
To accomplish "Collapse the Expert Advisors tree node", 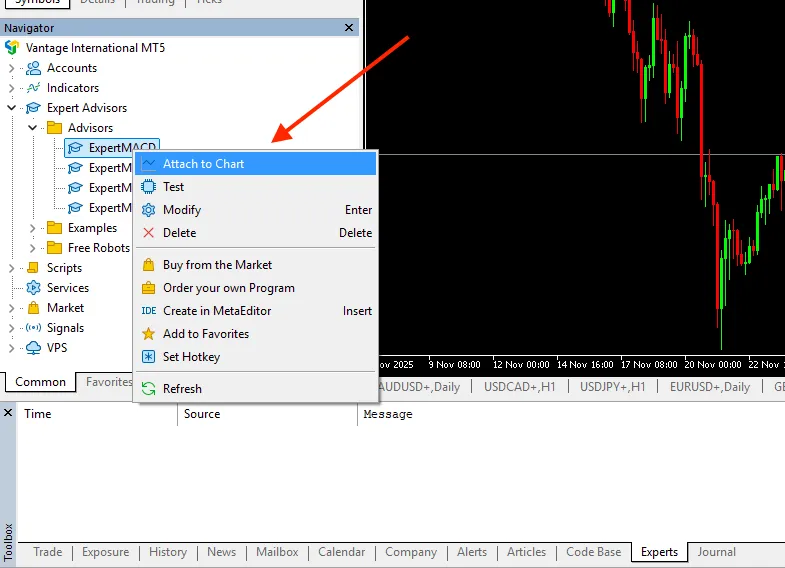I will [x=12, y=108].
